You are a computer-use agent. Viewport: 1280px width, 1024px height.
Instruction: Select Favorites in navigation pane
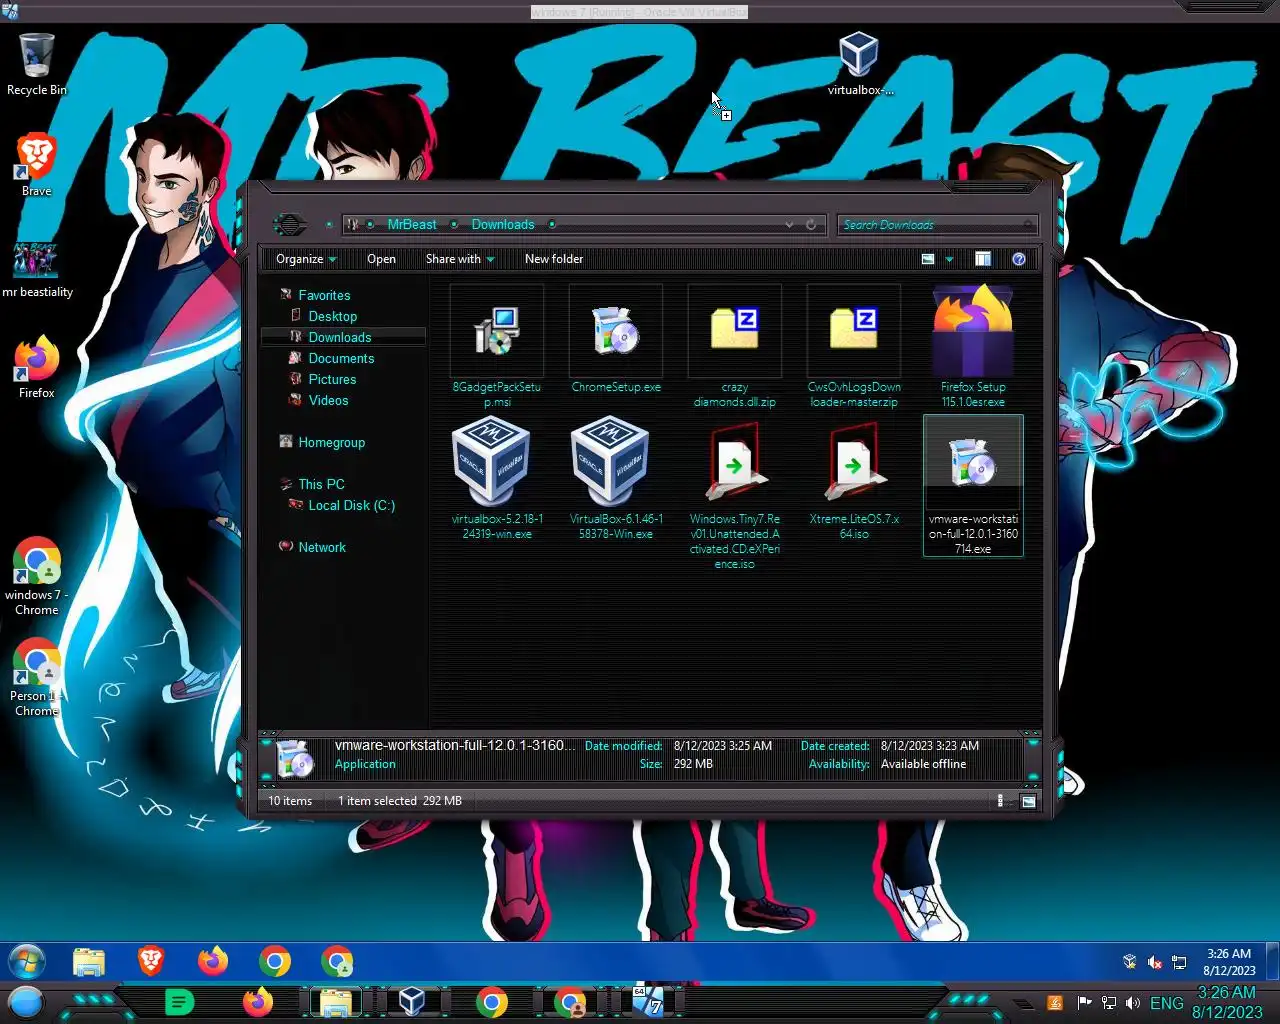pos(324,295)
